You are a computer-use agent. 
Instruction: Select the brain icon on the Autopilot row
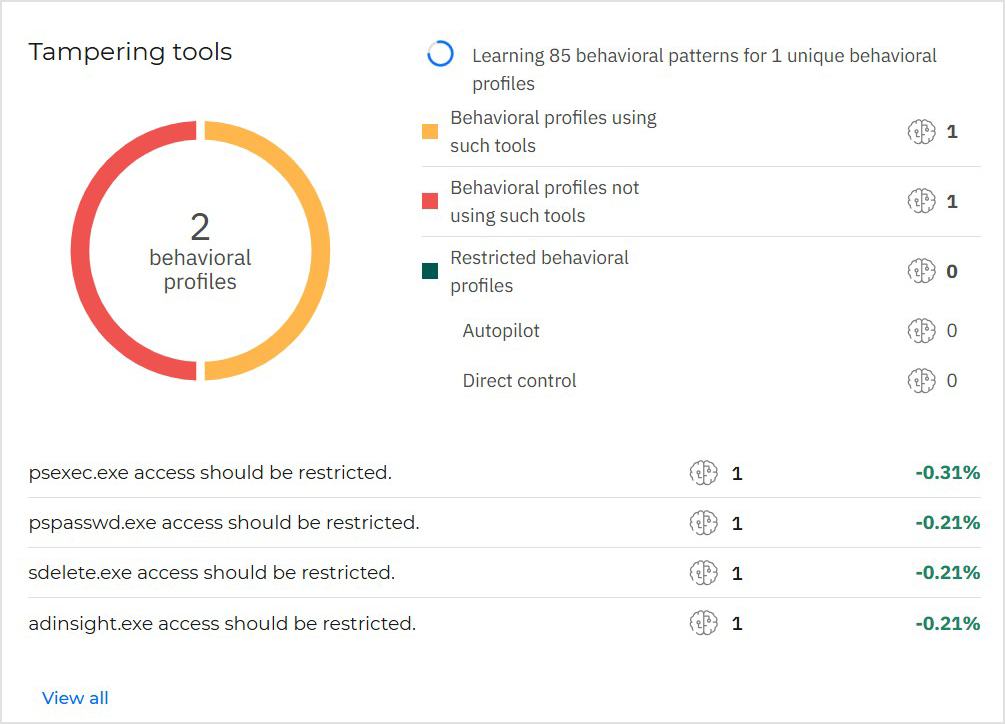[922, 330]
